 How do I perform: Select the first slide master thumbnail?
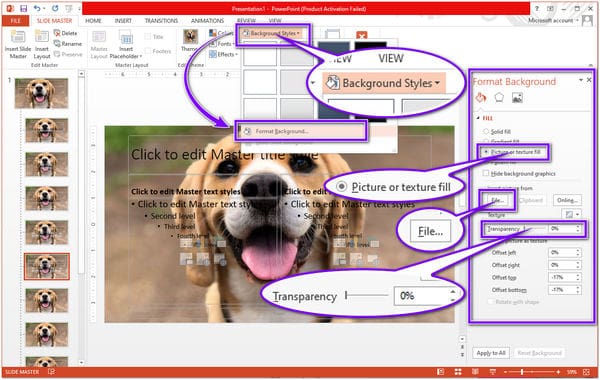(41, 93)
